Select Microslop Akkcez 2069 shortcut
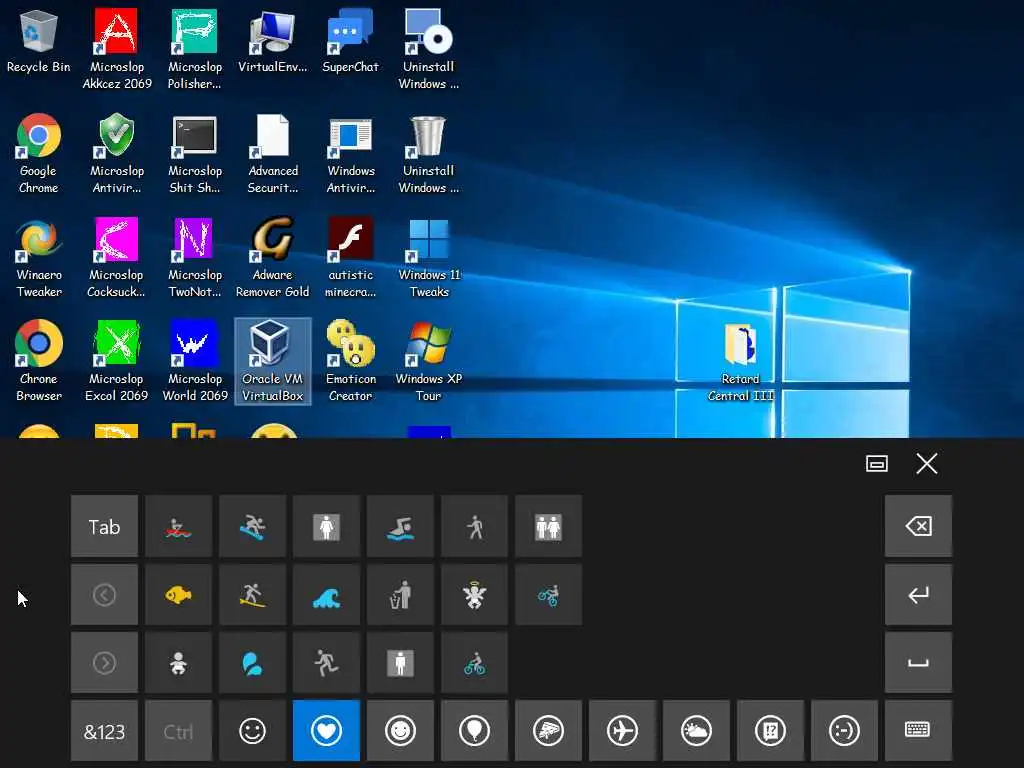 (117, 49)
